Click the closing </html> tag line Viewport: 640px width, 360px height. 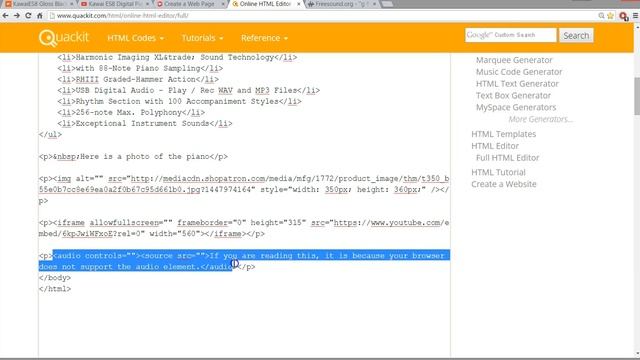tap(55, 289)
